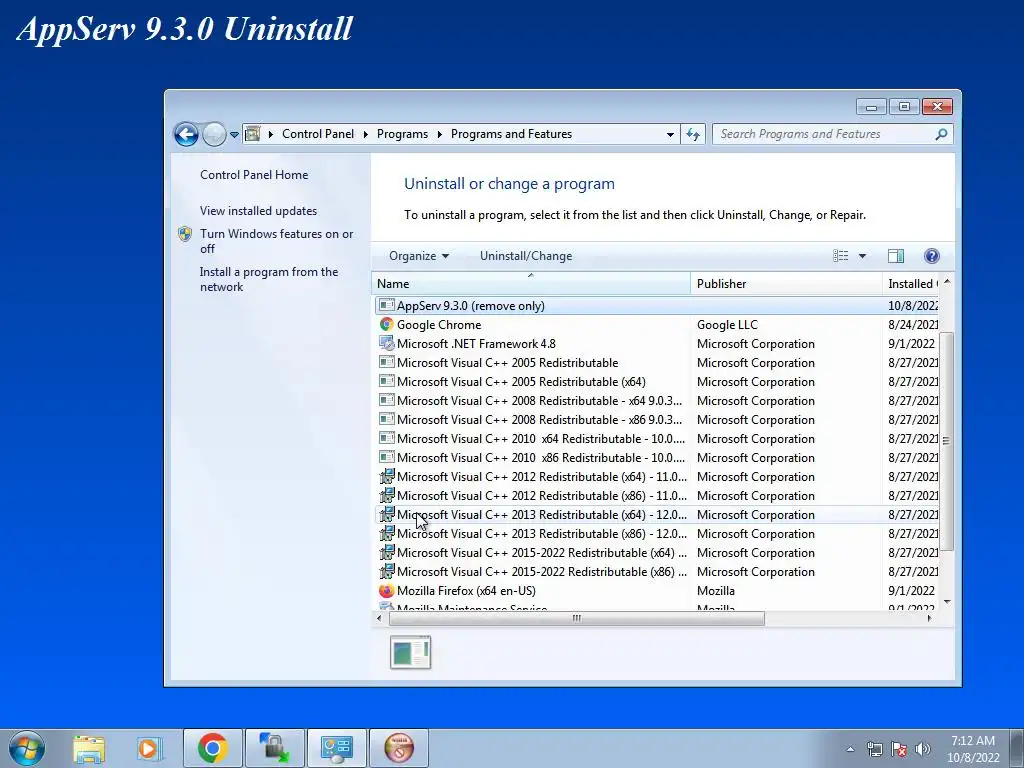This screenshot has width=1024, height=768.
Task: Select Visual C++ 2010 x86 Redistributable row
Action: click(x=656, y=457)
